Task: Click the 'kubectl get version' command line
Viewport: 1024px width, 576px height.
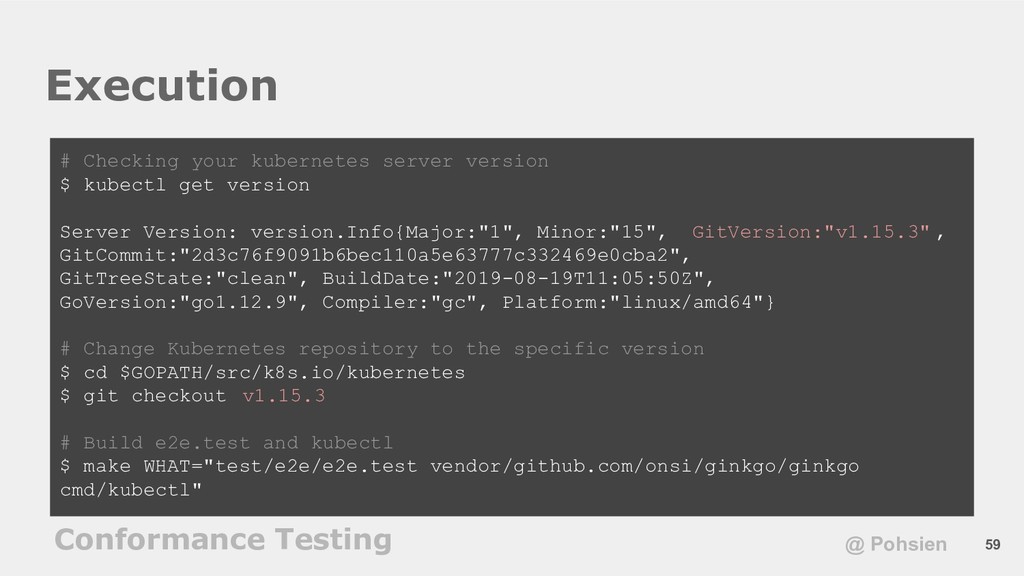Action: point(185,185)
